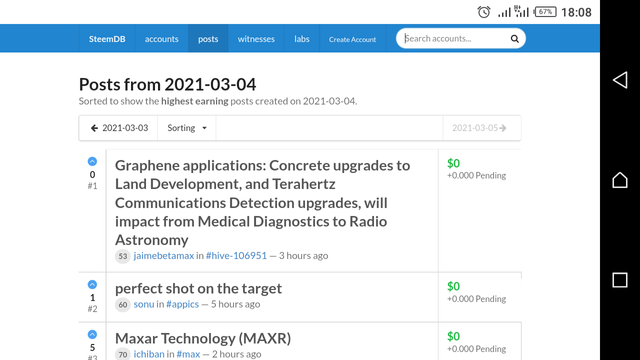Image resolution: width=640 pixels, height=360 pixels.
Task: Click the Create Account link
Action: 352,39
